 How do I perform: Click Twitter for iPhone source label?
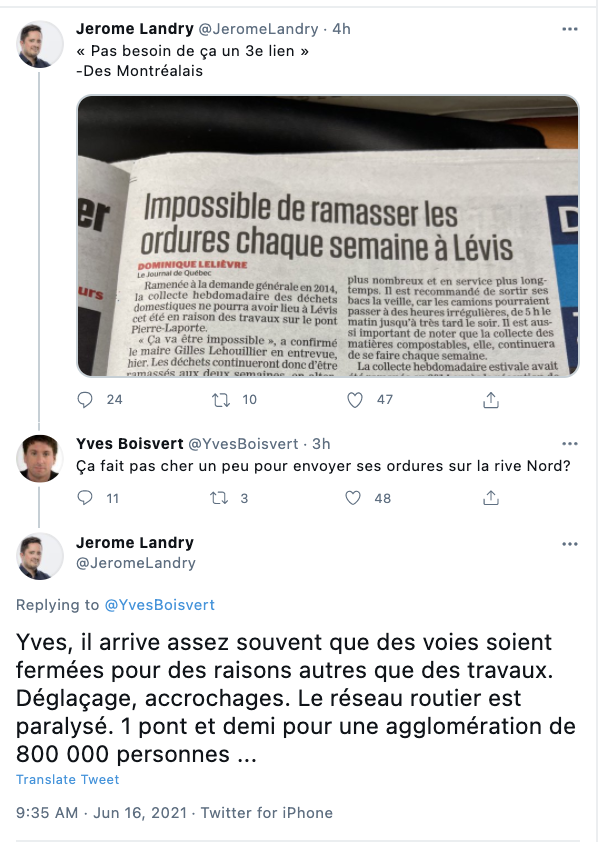click(x=267, y=812)
